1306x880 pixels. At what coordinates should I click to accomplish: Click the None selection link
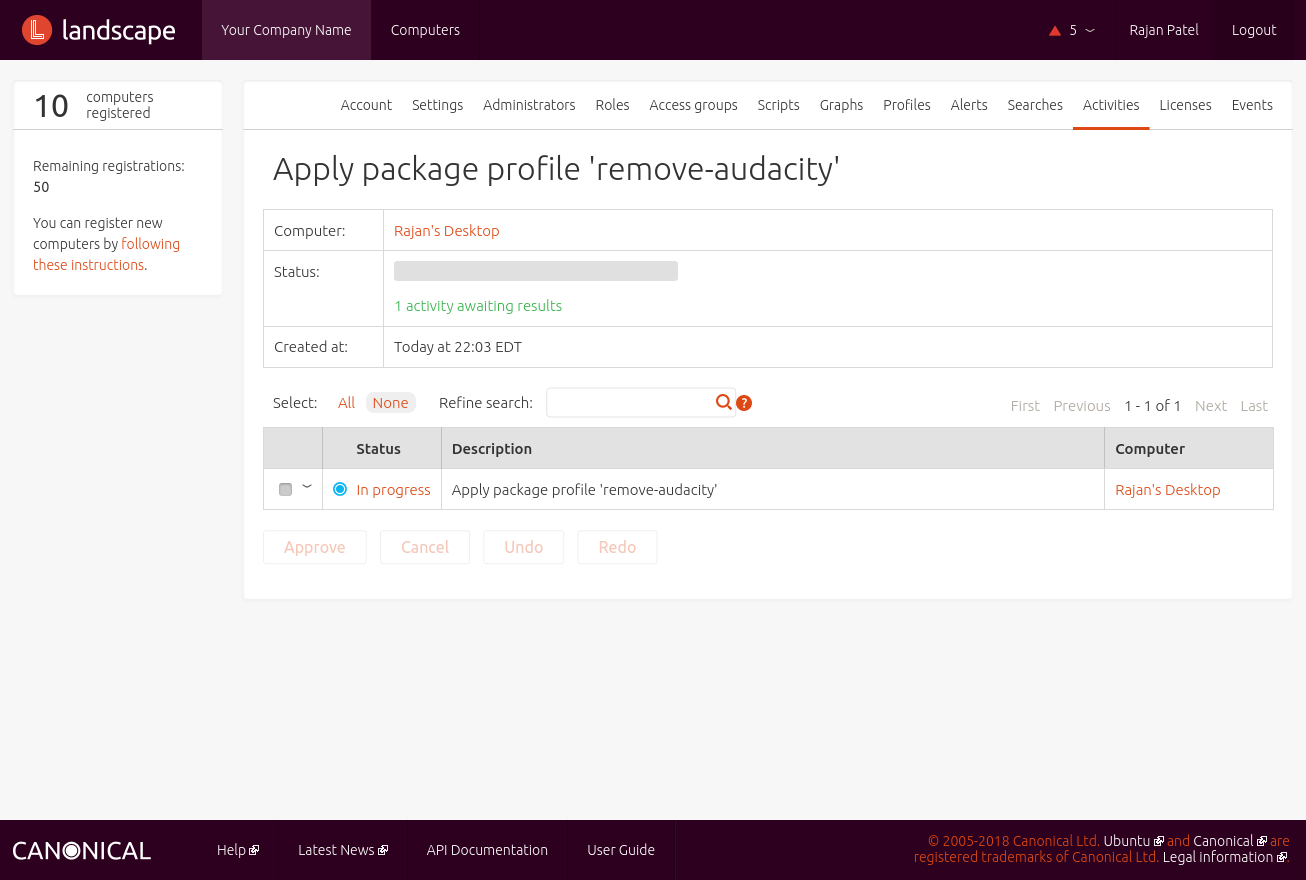(x=390, y=403)
